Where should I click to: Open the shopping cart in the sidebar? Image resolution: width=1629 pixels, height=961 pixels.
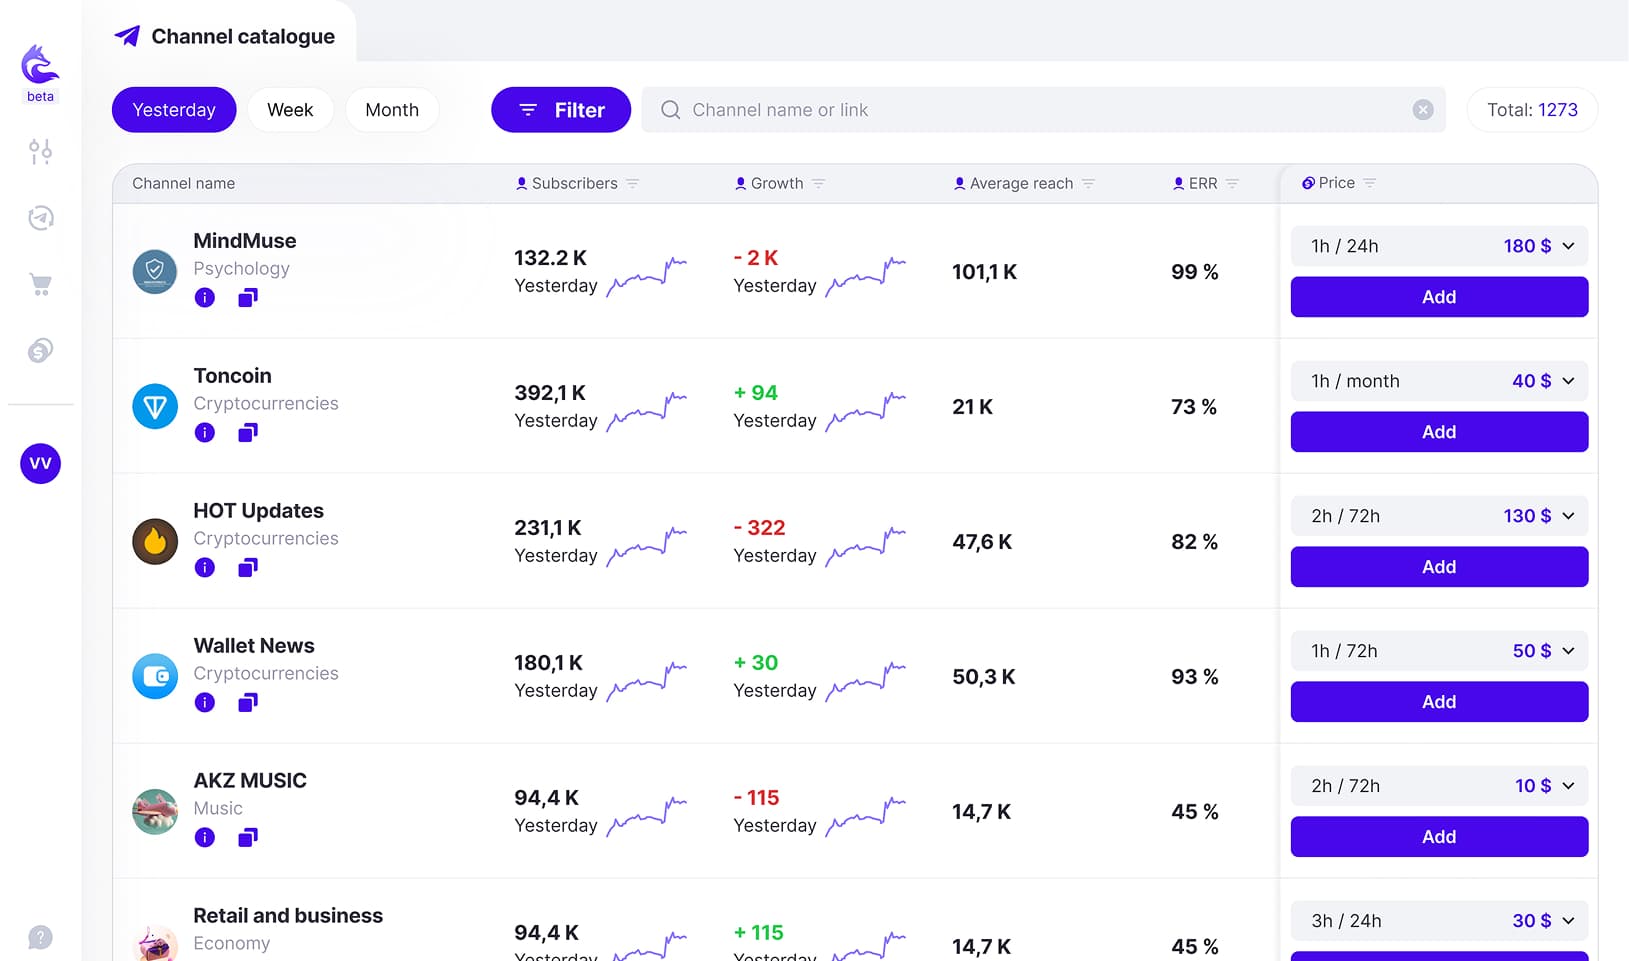pos(40,284)
